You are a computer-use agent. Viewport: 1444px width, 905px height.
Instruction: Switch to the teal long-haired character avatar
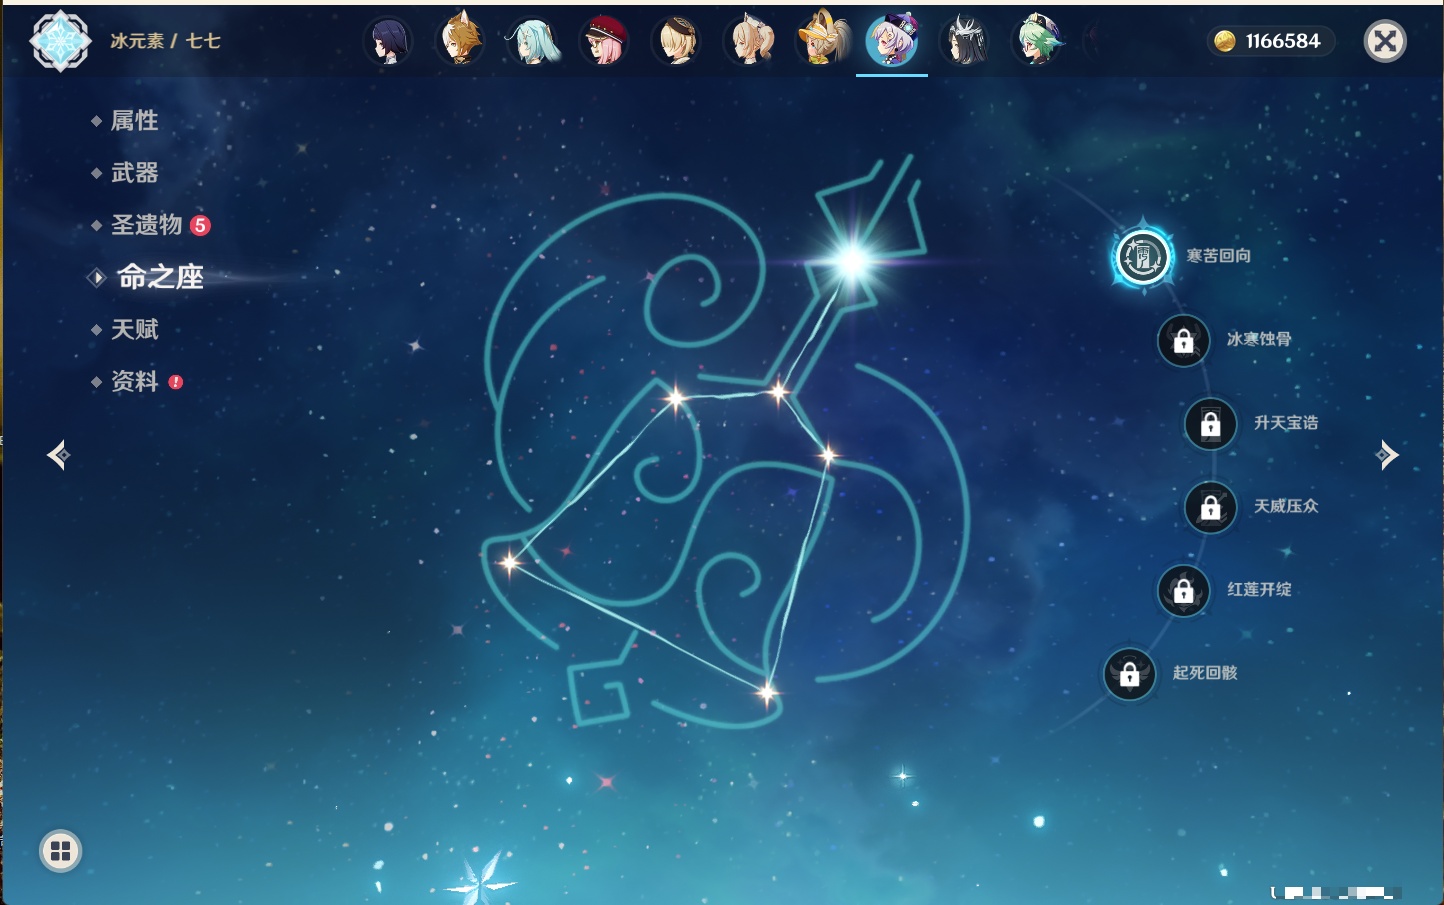[532, 41]
